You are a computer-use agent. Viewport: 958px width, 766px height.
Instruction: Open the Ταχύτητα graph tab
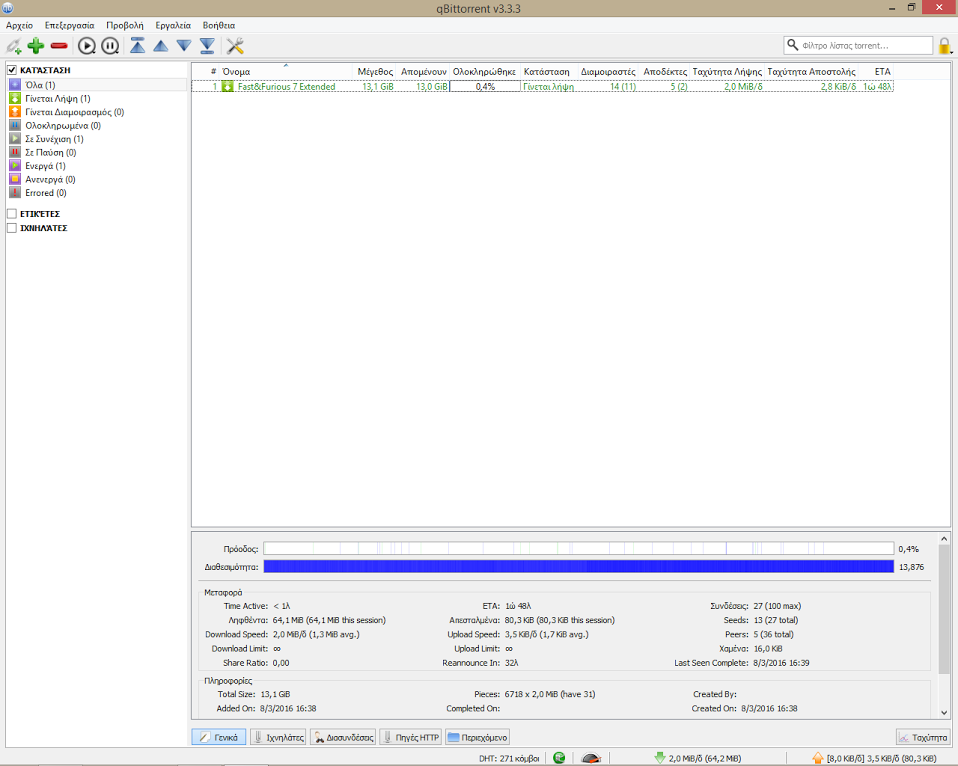[923, 737]
